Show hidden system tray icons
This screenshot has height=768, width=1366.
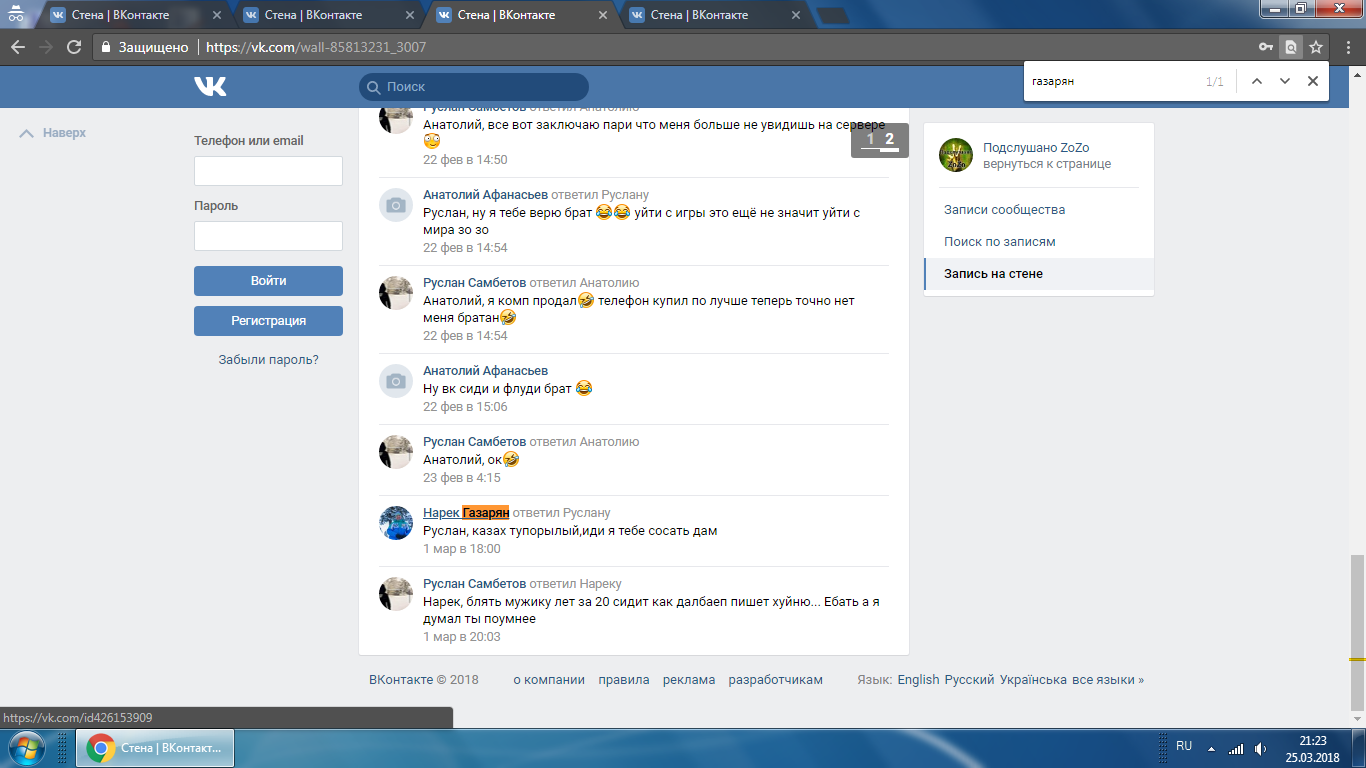[x=1211, y=748]
